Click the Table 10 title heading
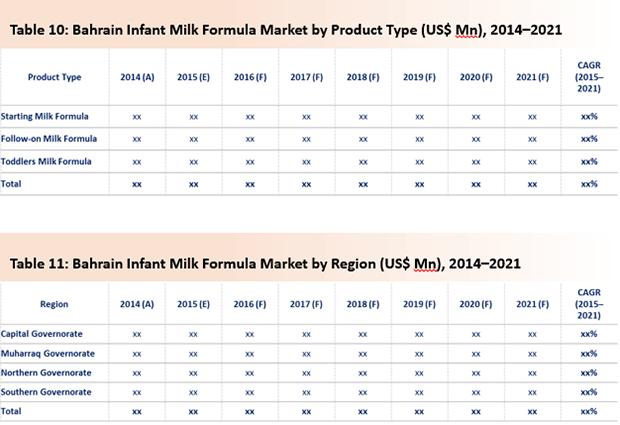 click(285, 30)
